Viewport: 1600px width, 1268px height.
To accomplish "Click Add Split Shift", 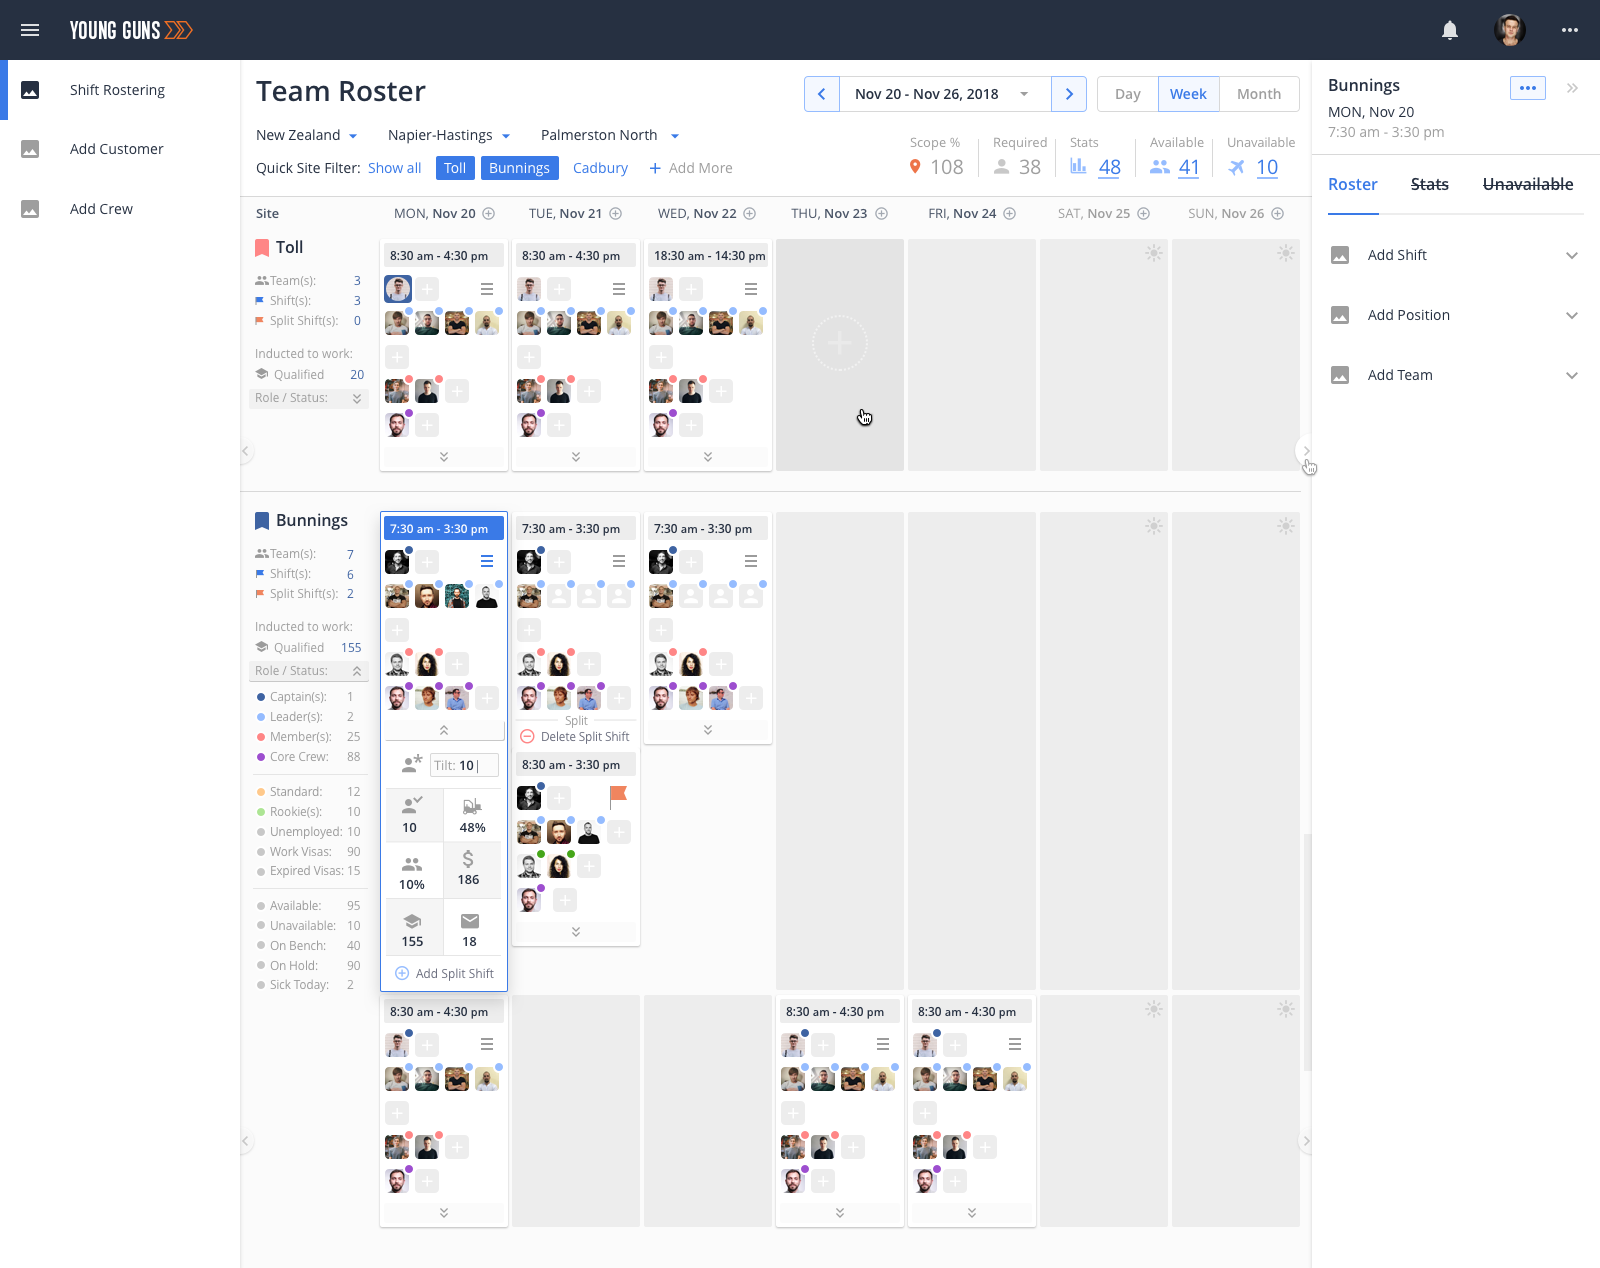I will [444, 974].
